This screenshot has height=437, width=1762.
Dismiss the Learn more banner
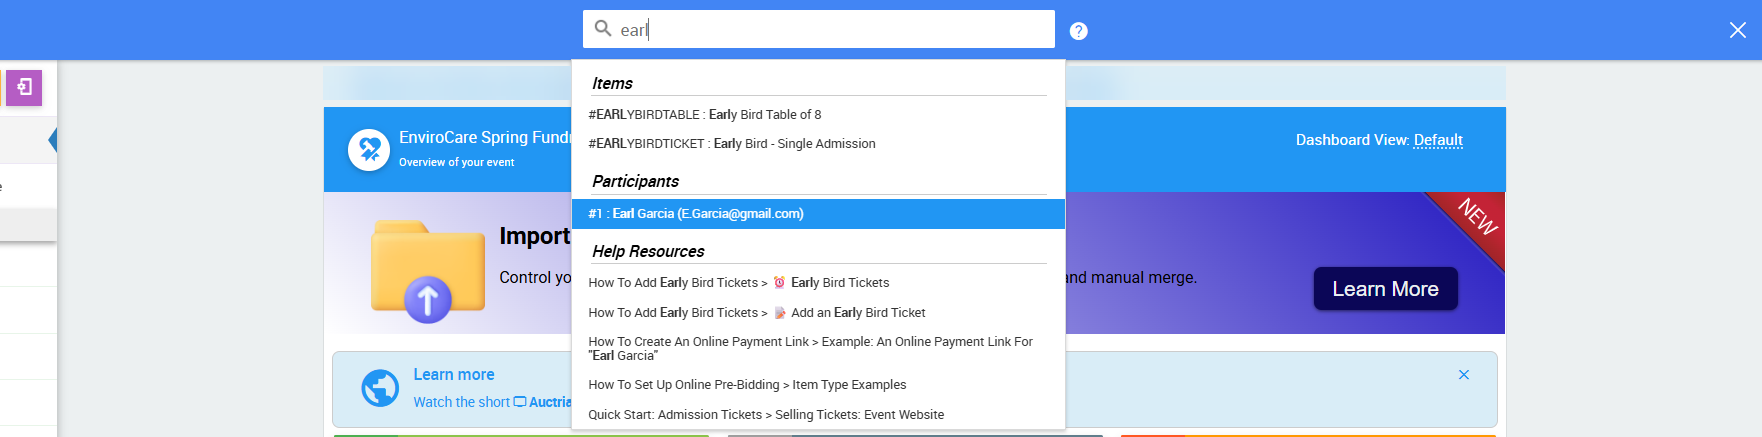click(x=1464, y=375)
